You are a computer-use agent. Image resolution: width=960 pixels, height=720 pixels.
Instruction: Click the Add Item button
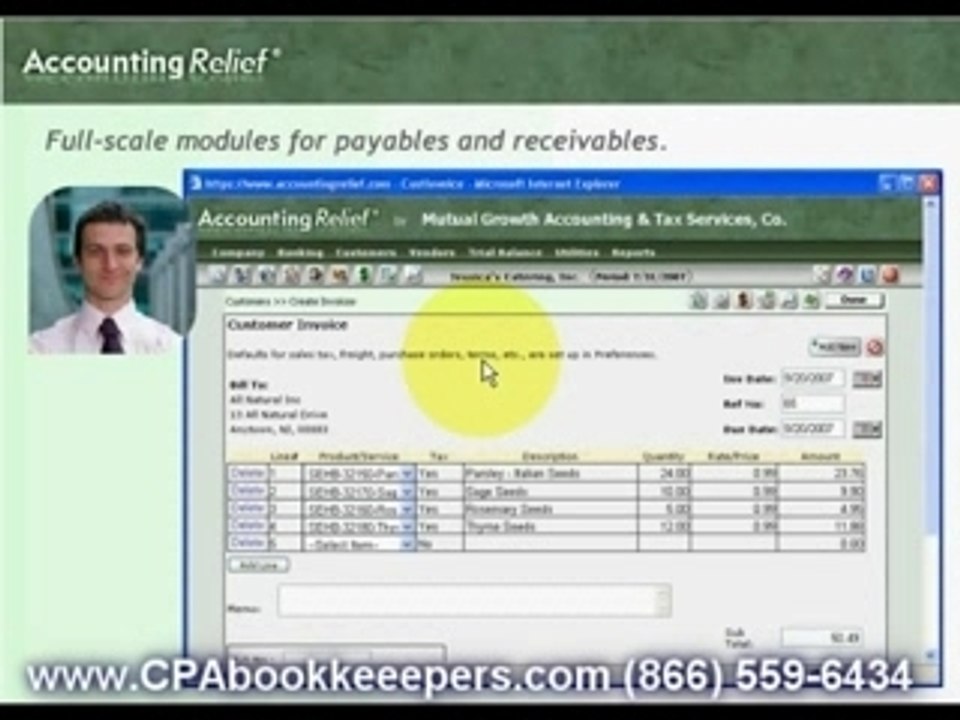click(835, 347)
